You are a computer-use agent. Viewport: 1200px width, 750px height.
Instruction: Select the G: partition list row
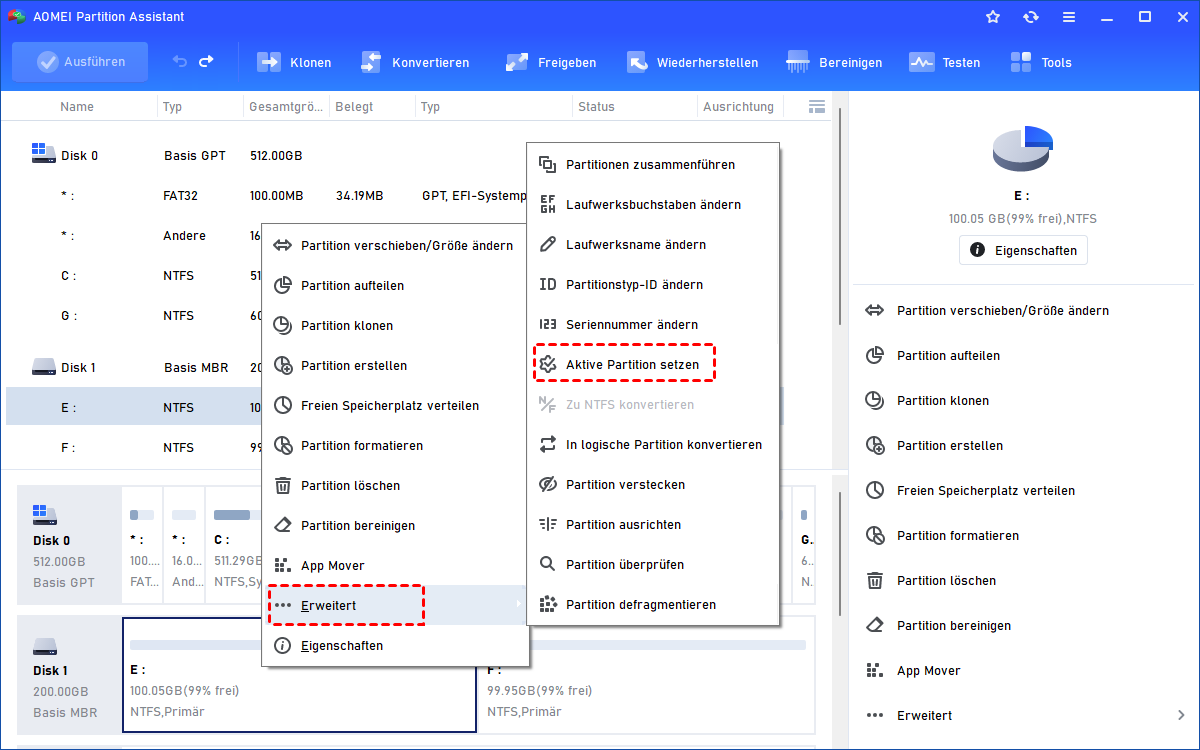[132, 316]
